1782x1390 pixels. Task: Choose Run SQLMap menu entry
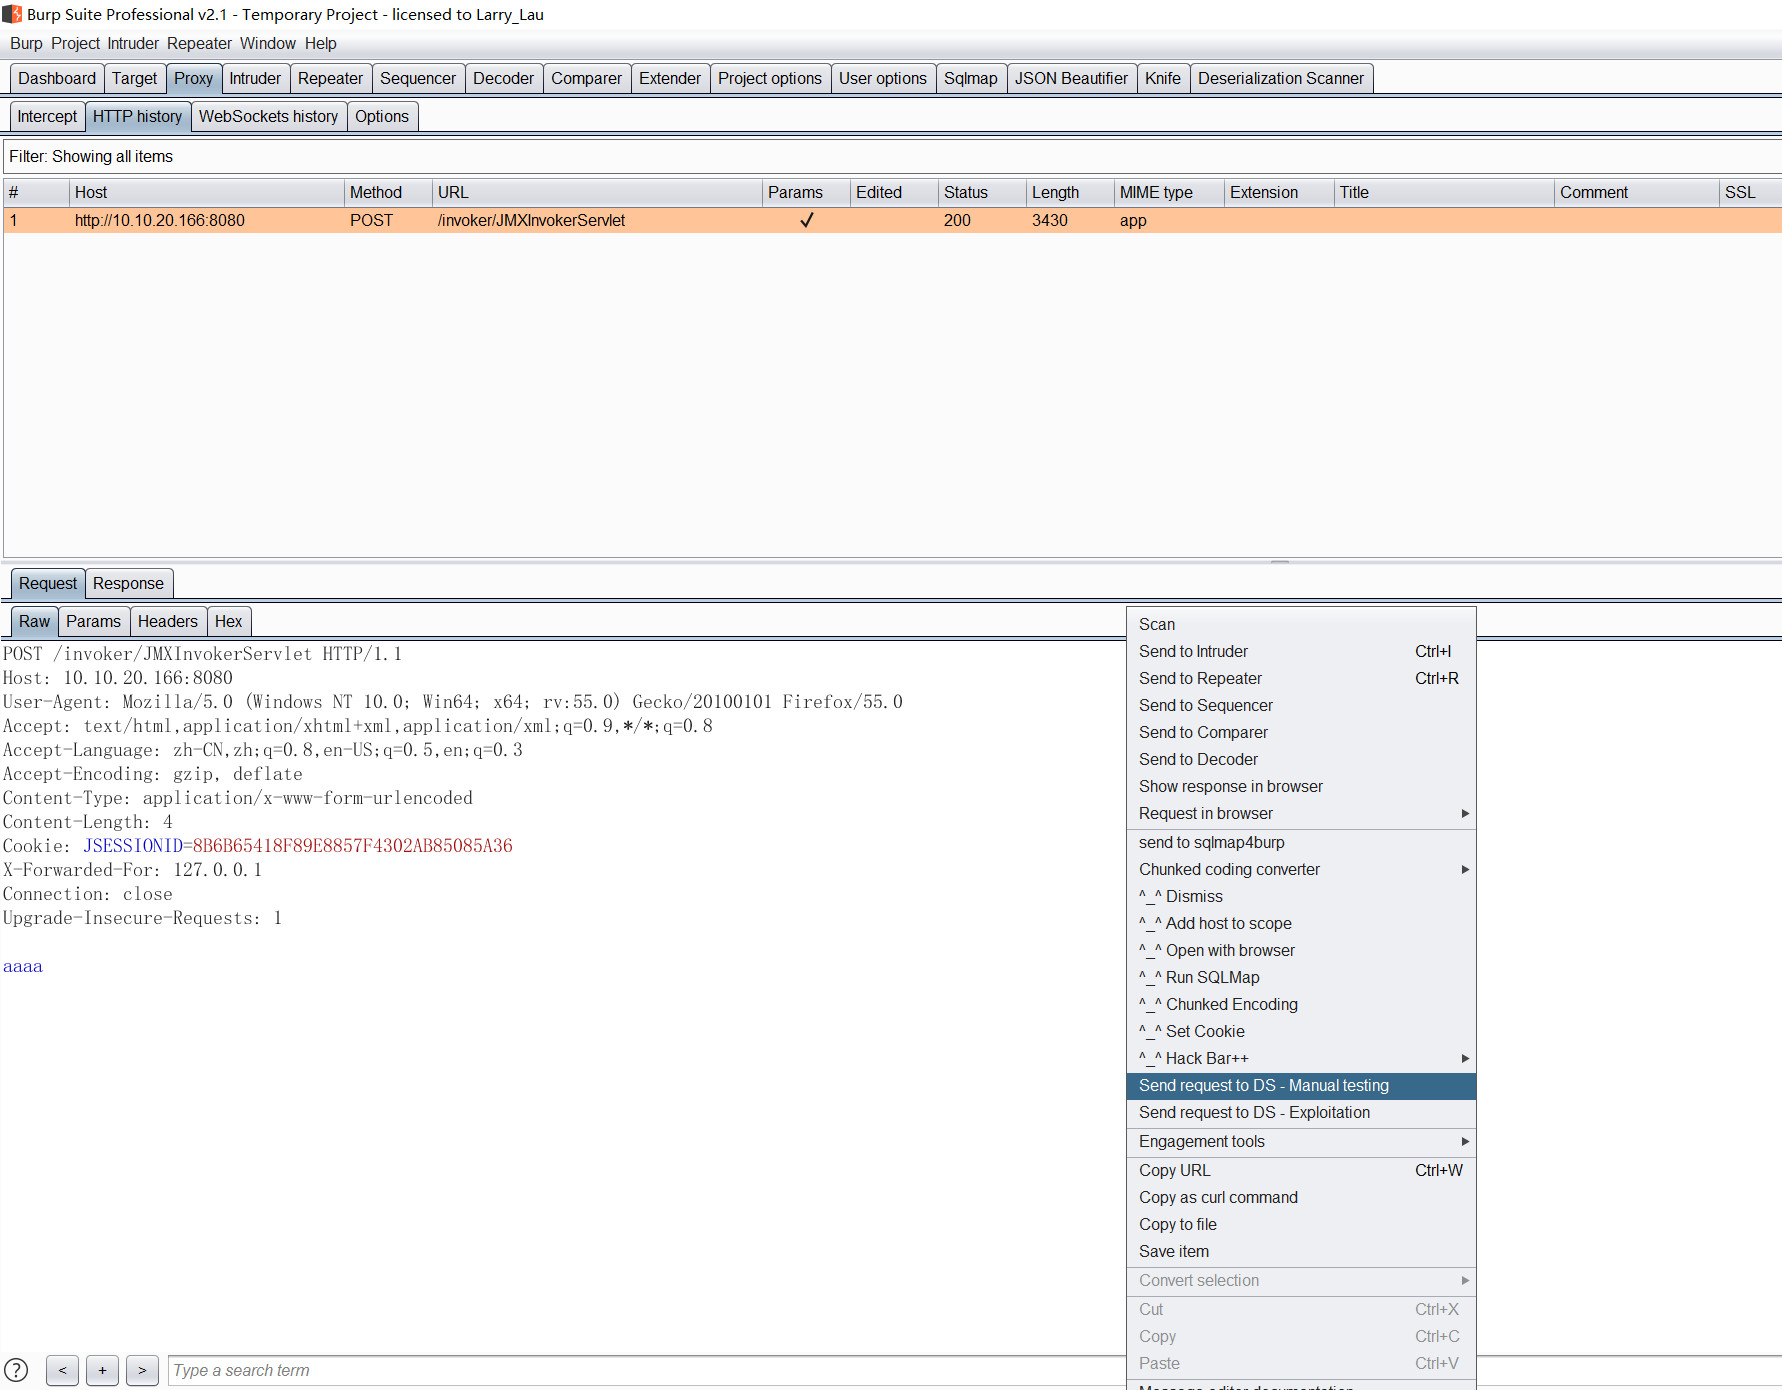(1301, 977)
